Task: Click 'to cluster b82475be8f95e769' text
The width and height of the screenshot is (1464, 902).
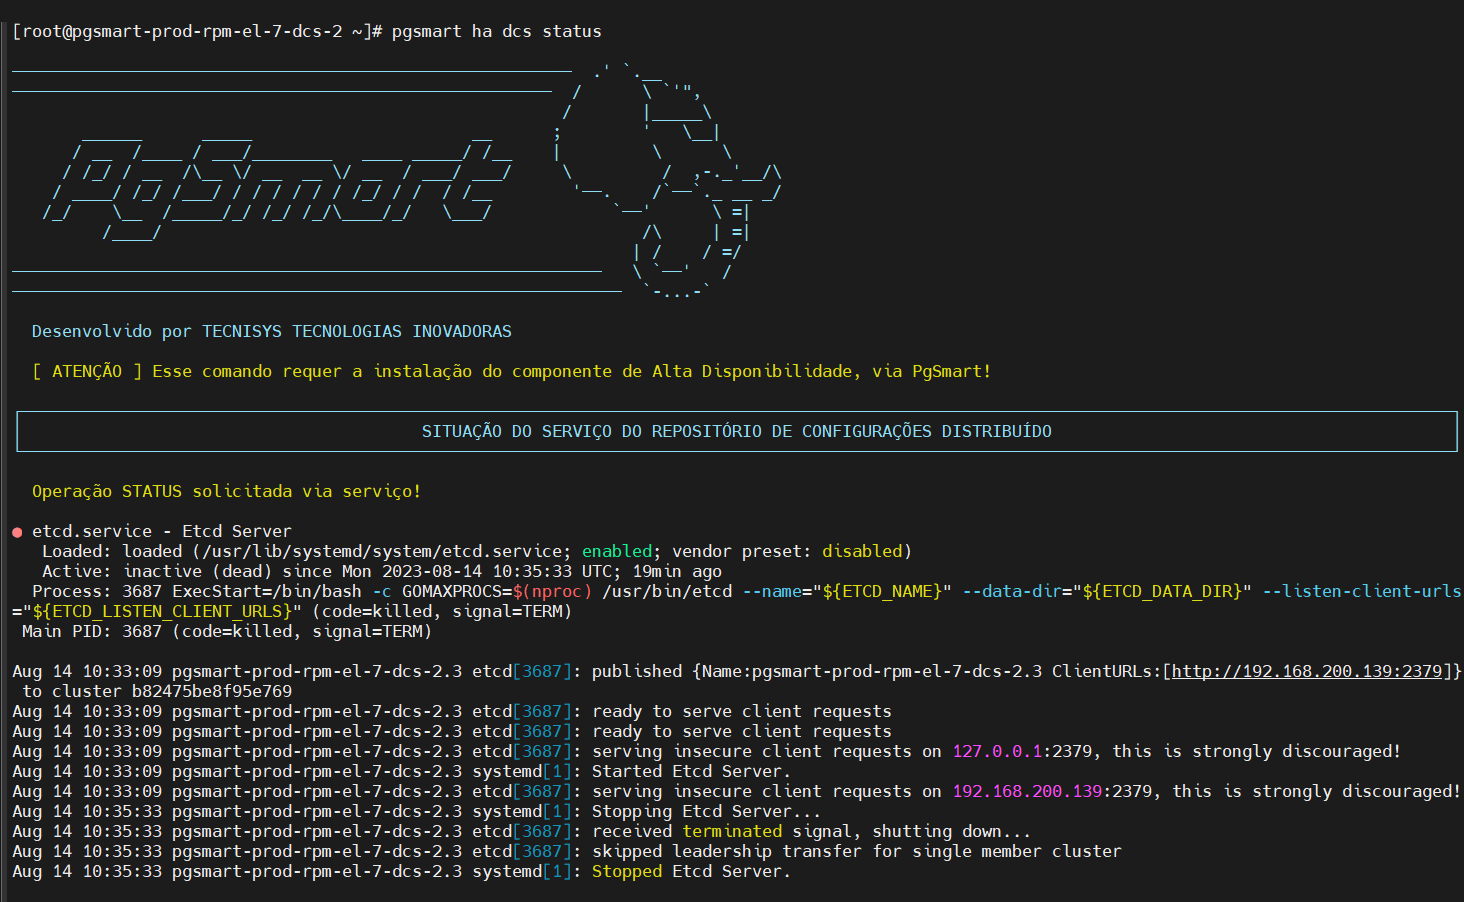Action: coord(157,691)
